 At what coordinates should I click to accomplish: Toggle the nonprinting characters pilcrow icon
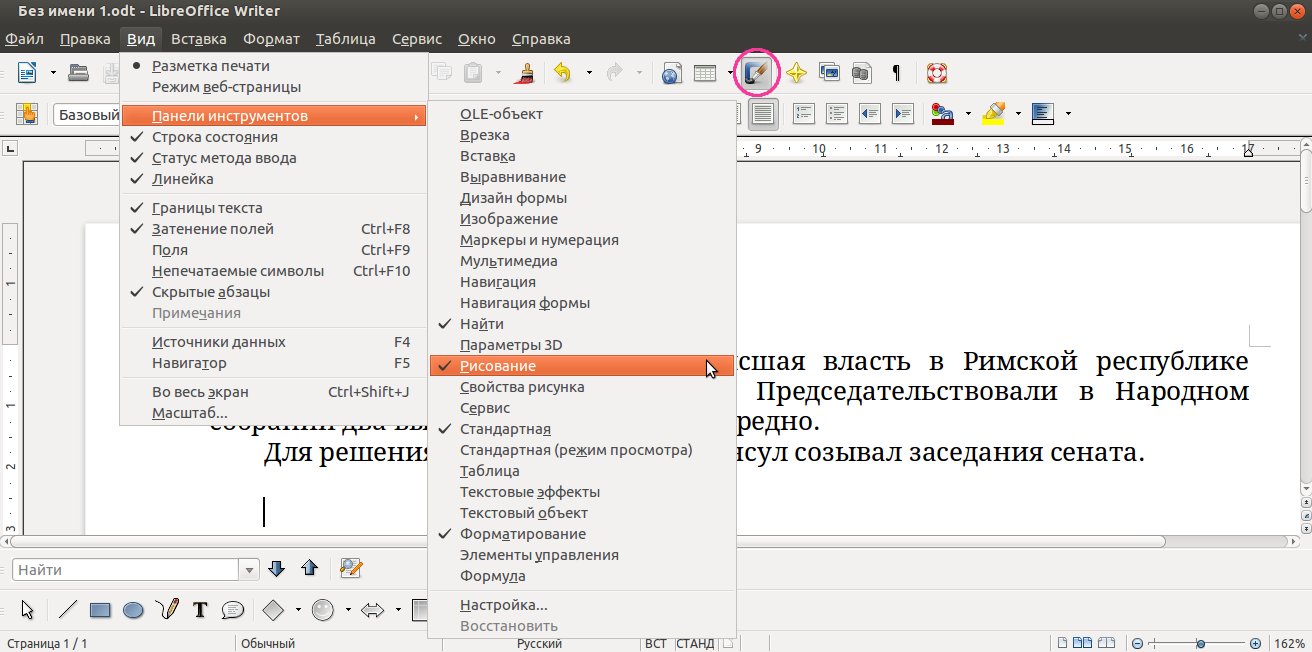(896, 73)
